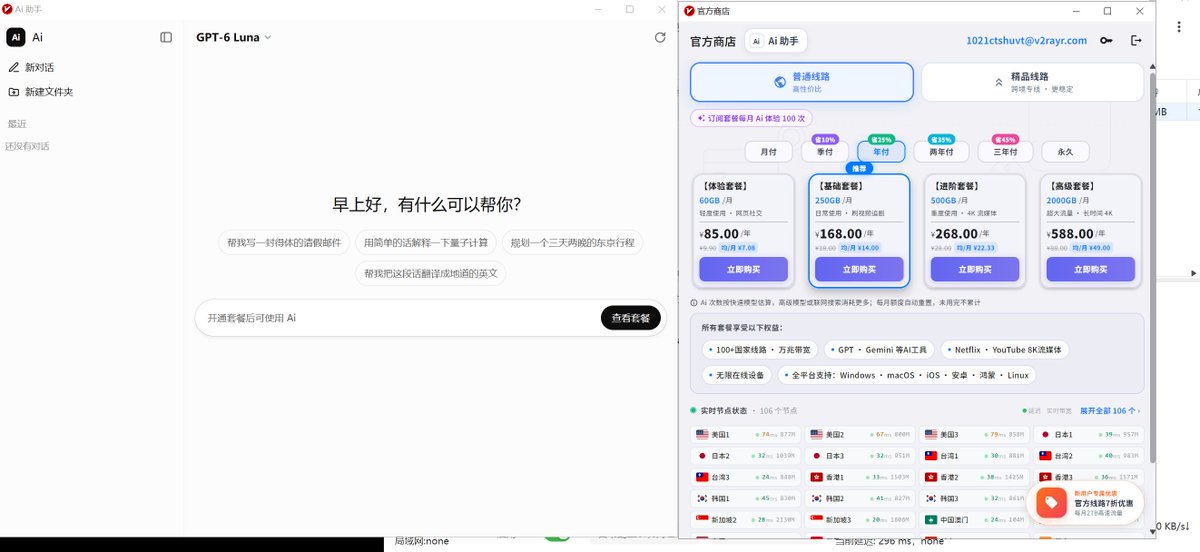The height and width of the screenshot is (552, 1200).
Task: Buy the 体验套餐 with 立即购买
Action: [x=743, y=269]
